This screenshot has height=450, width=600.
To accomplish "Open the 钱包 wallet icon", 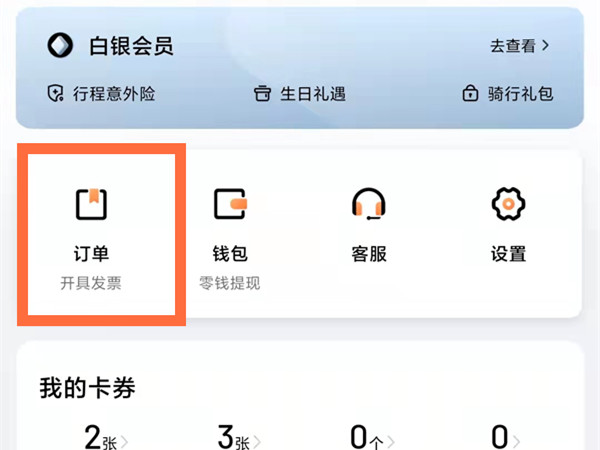I will pyautogui.click(x=230, y=204).
